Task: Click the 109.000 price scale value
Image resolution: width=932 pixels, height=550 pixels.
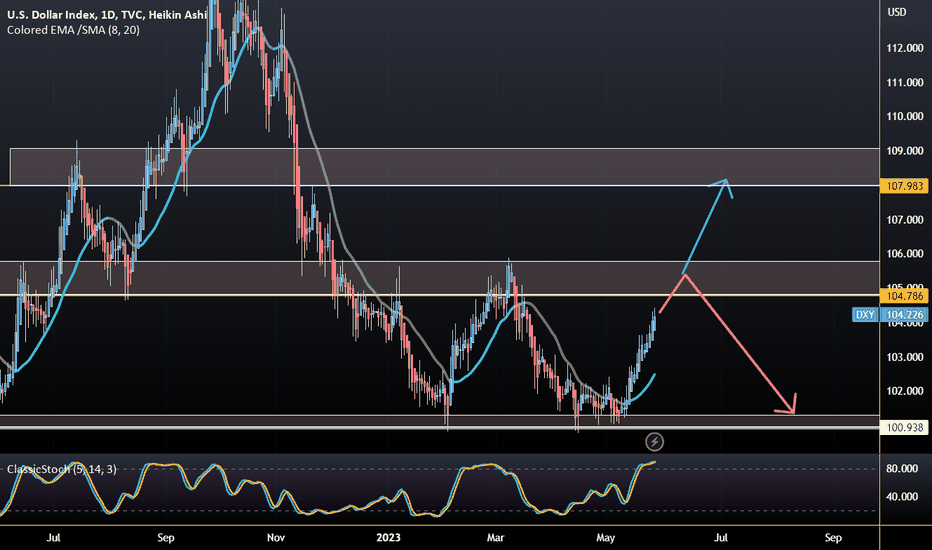Action: click(905, 151)
